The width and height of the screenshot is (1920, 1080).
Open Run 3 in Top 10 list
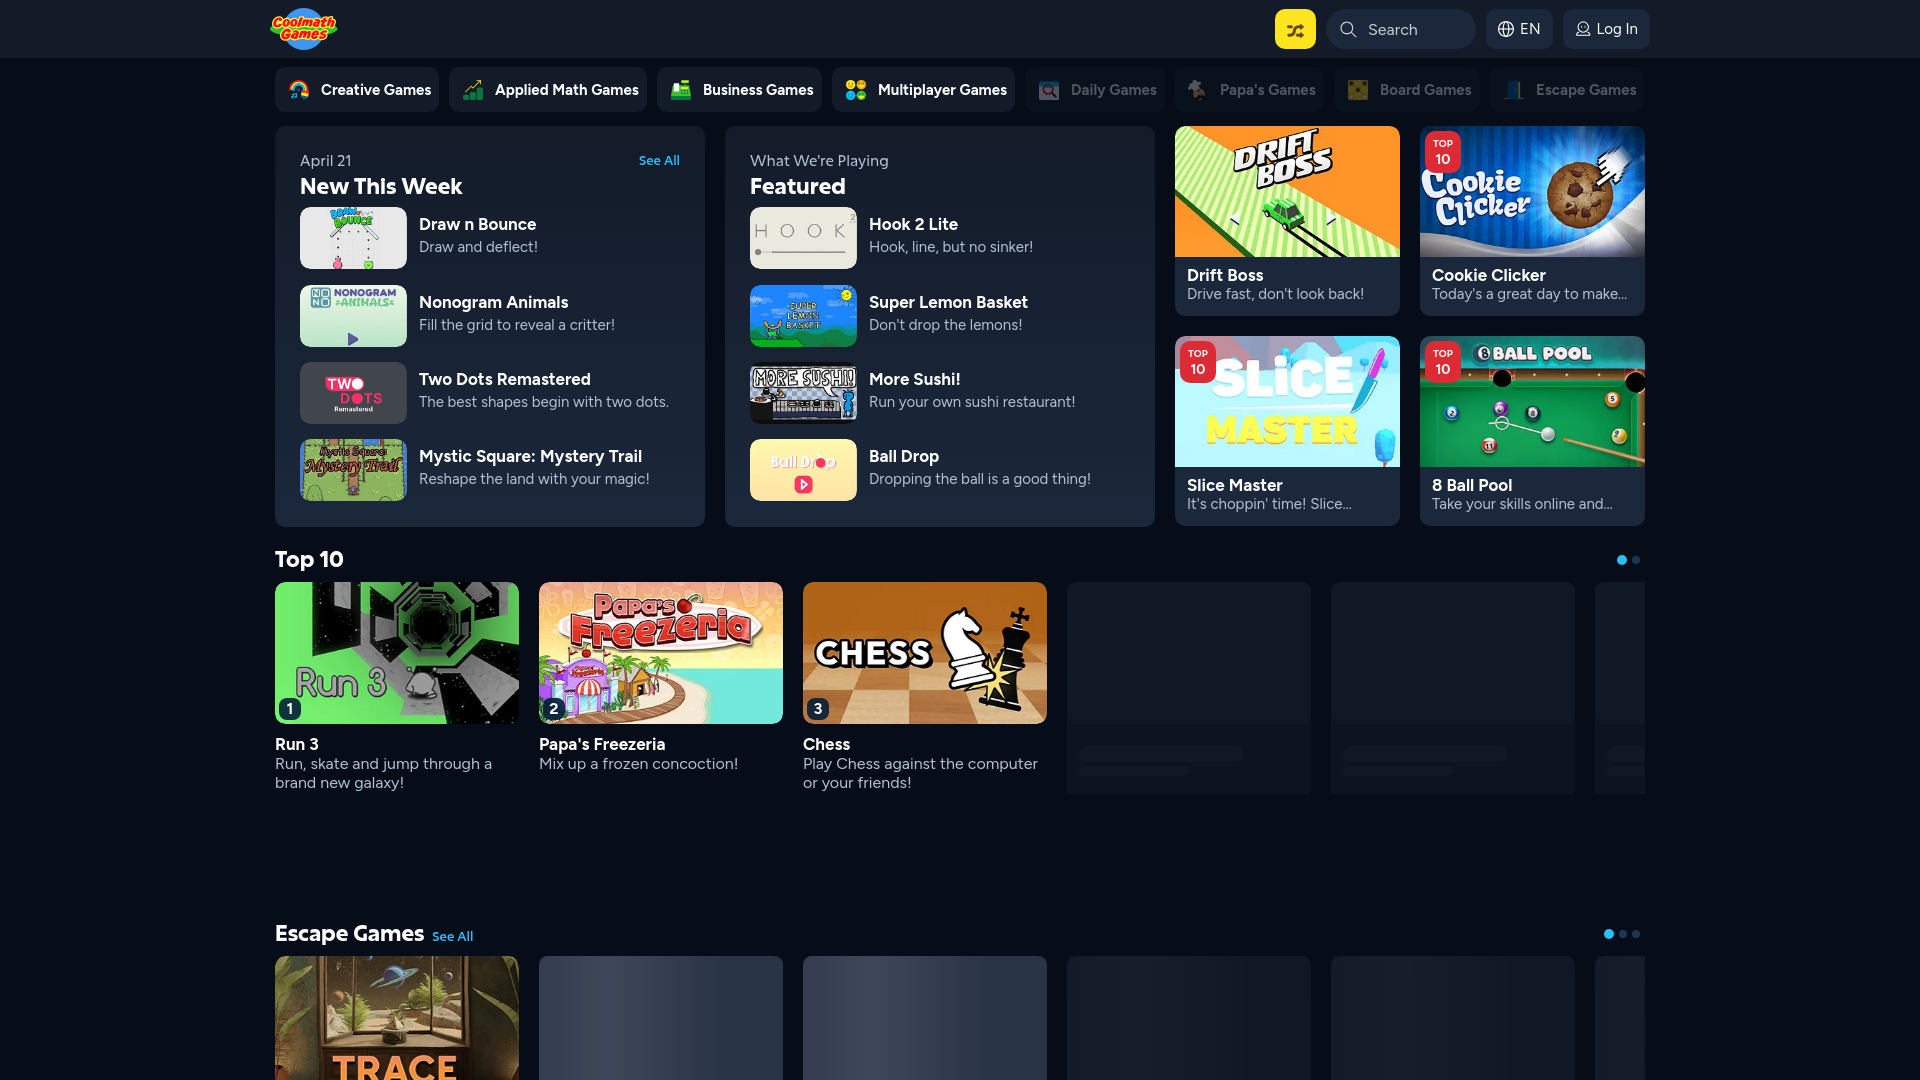click(x=397, y=653)
